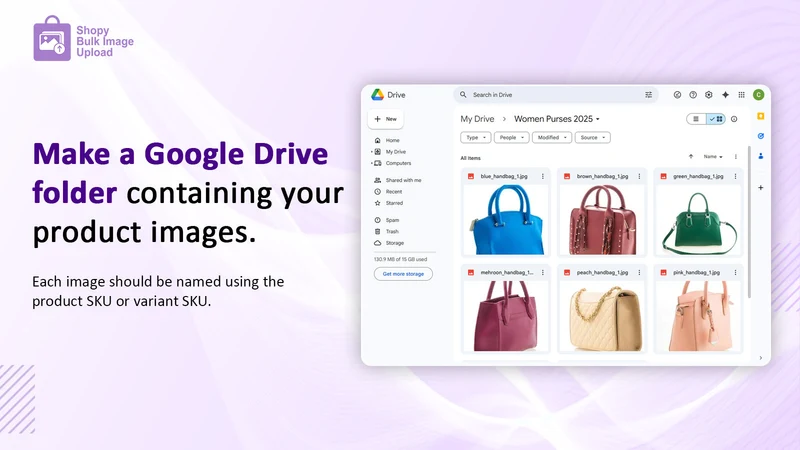800x450 pixels.
Task: Click My Drive in the breadcrumb
Action: tap(477, 119)
